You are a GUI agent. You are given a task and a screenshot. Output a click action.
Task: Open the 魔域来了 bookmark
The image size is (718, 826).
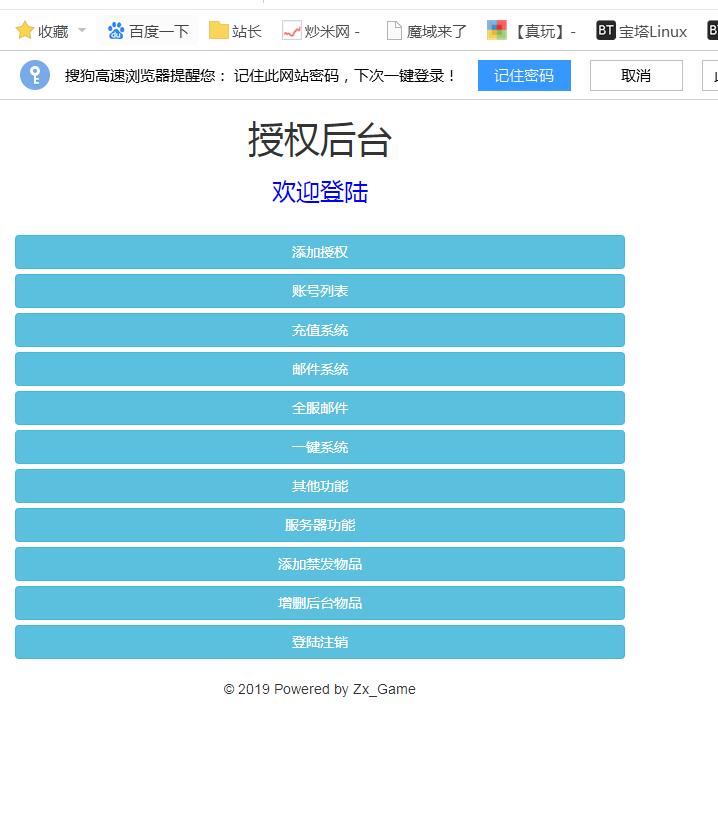(x=426, y=31)
